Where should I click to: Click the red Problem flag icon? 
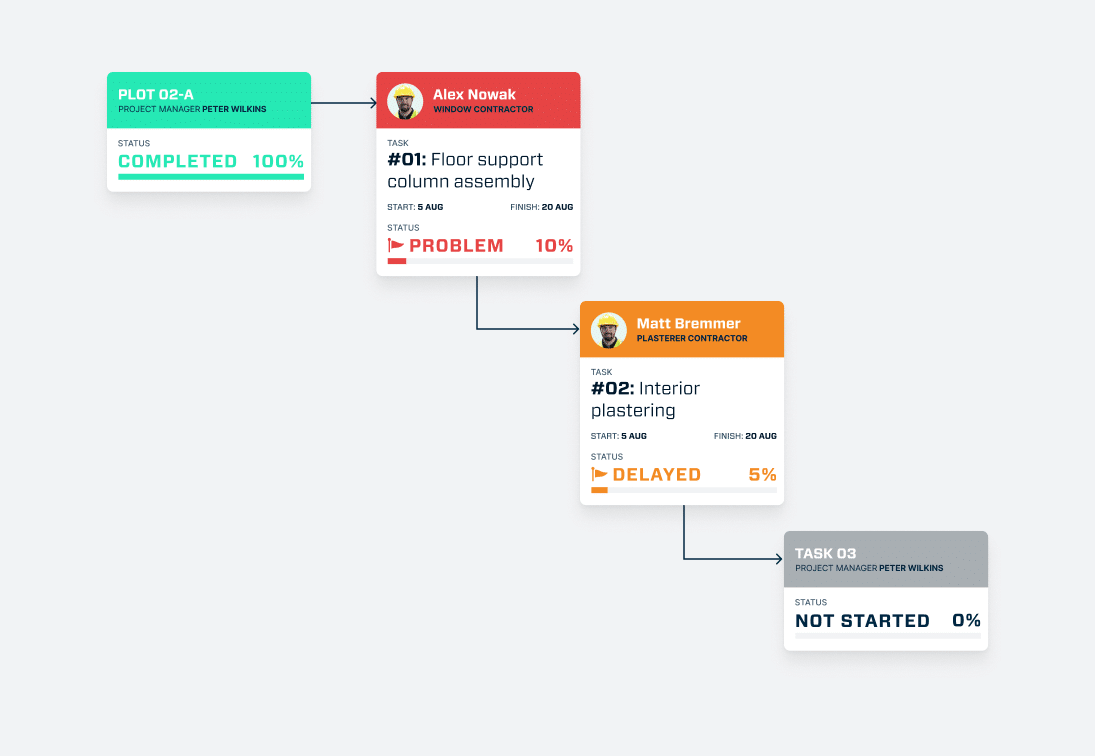tap(396, 246)
